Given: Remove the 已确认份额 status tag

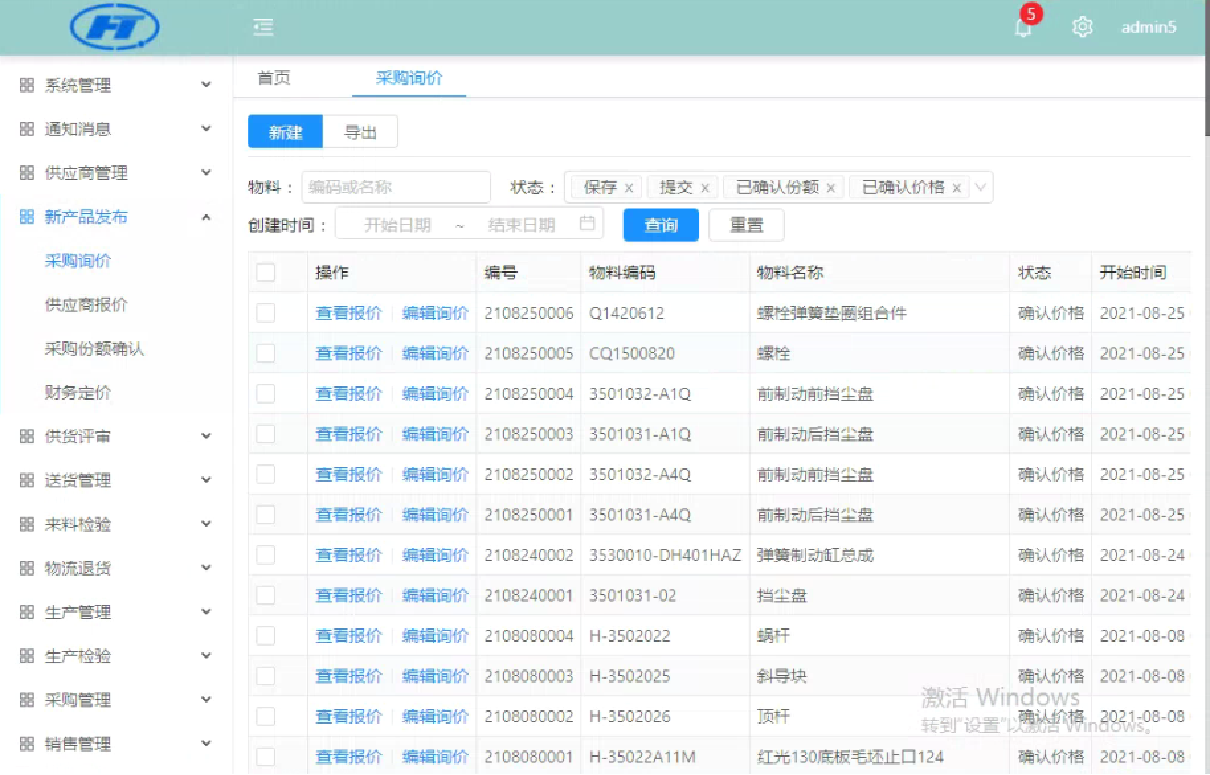Looking at the screenshot, I should pos(831,188).
